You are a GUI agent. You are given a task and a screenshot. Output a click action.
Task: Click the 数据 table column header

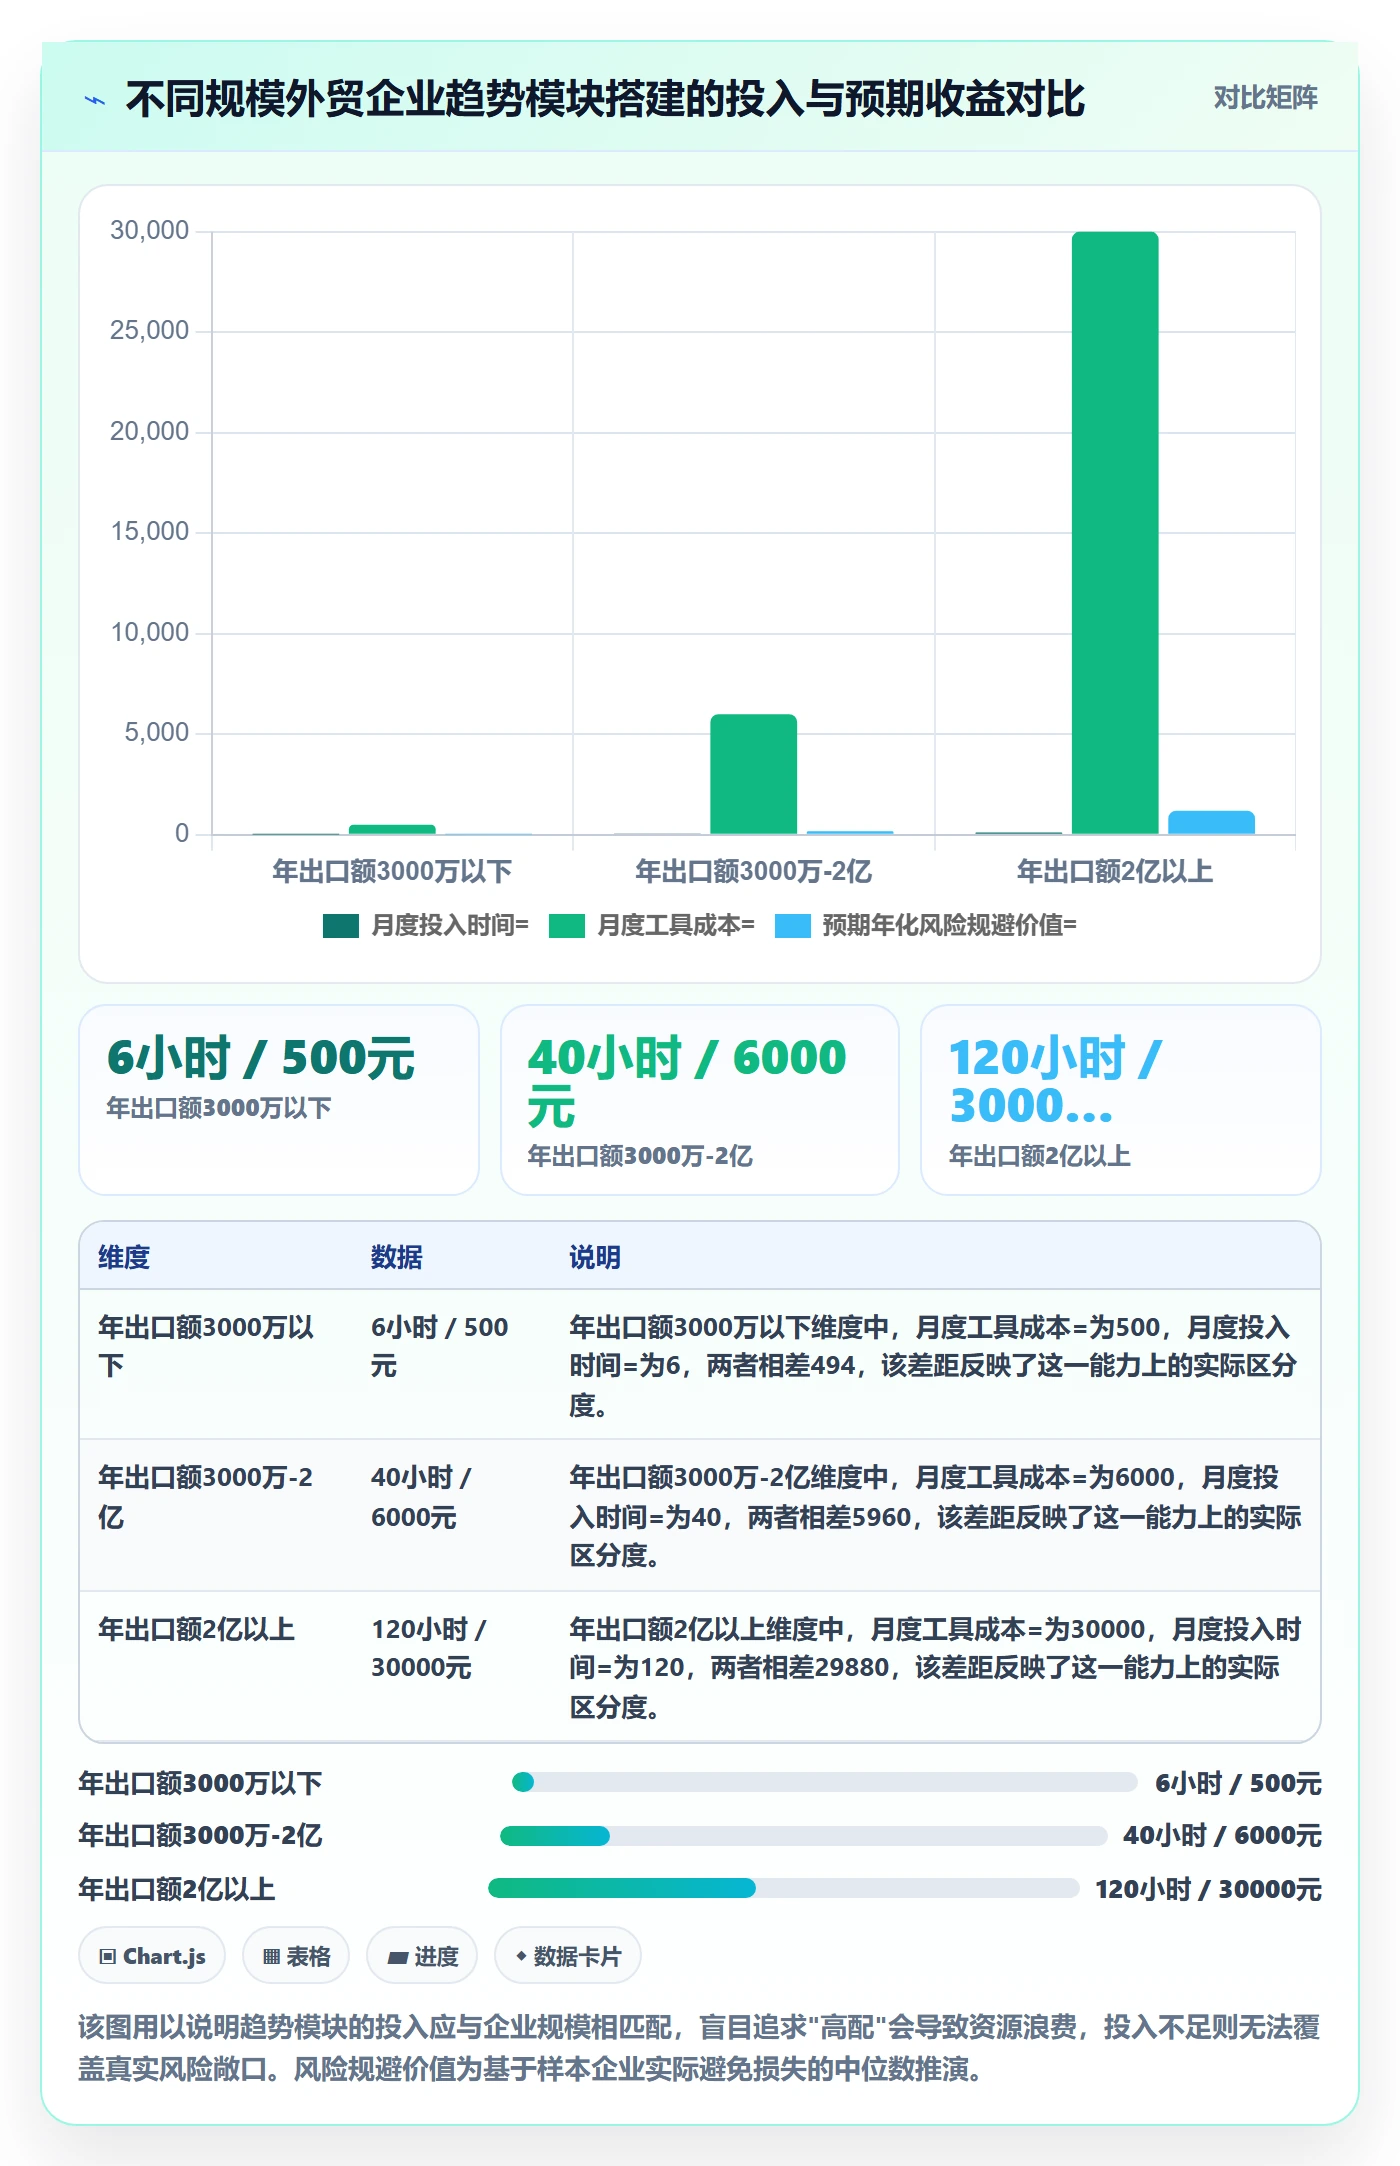[x=396, y=1257]
